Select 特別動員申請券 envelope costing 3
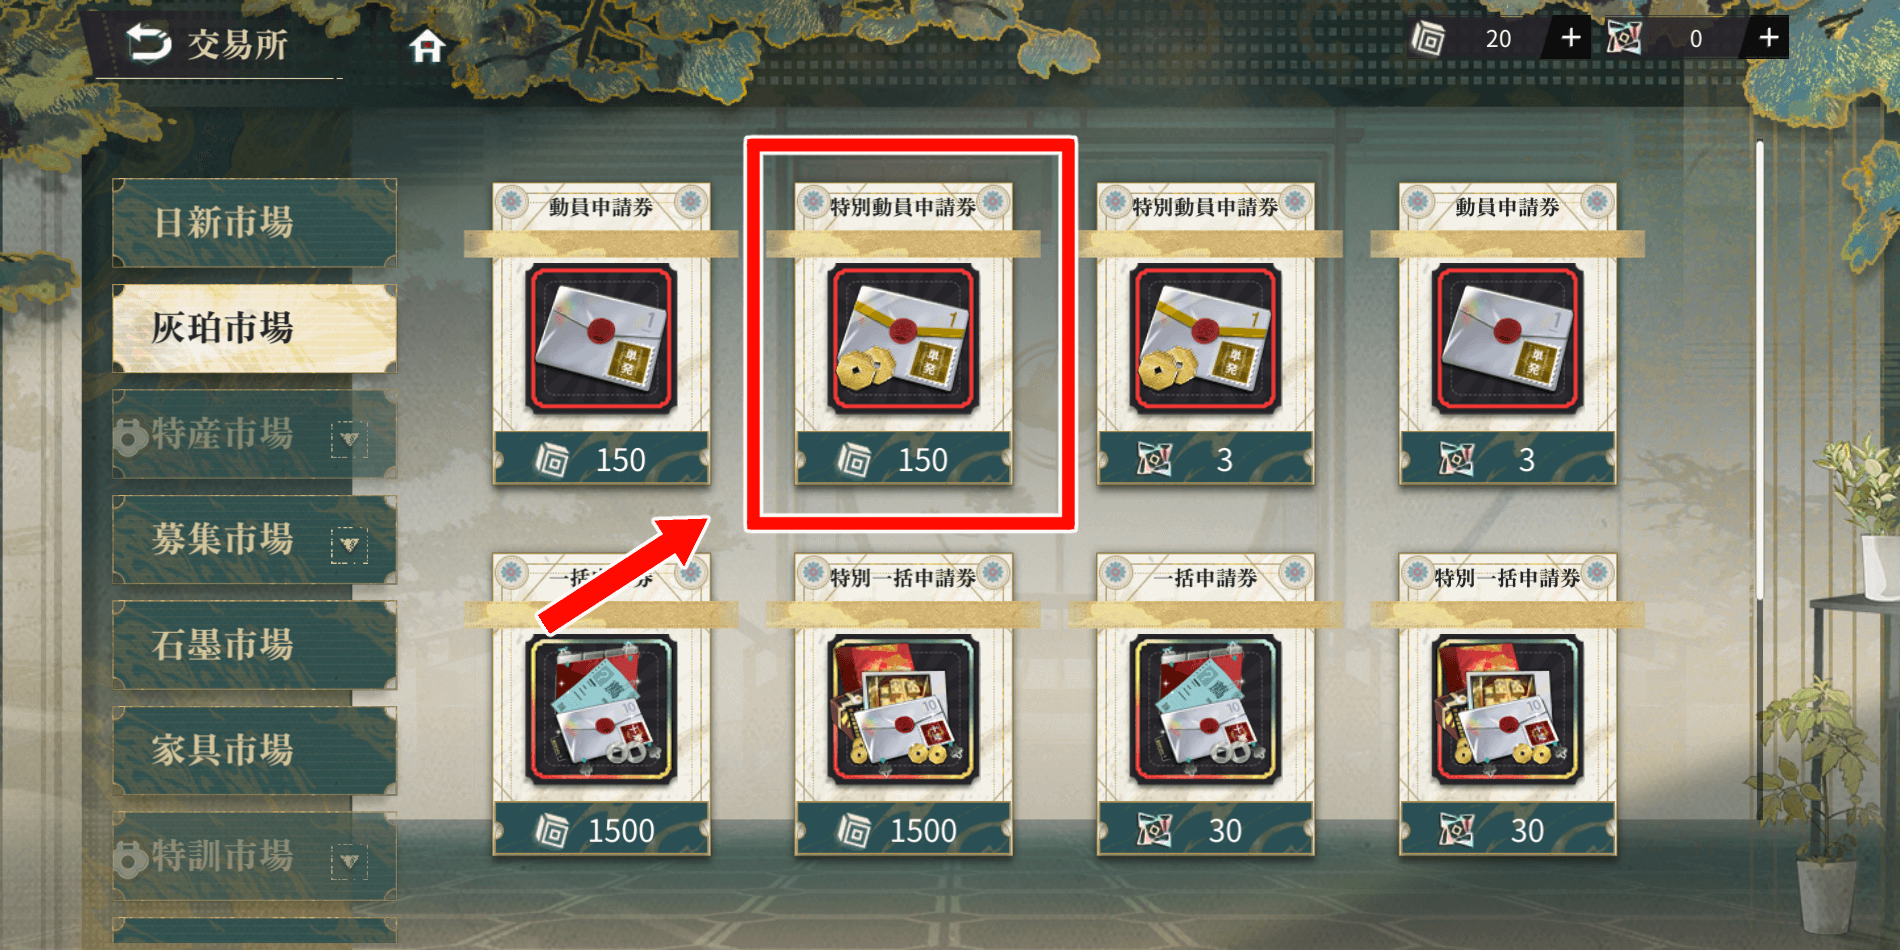 tap(1205, 334)
